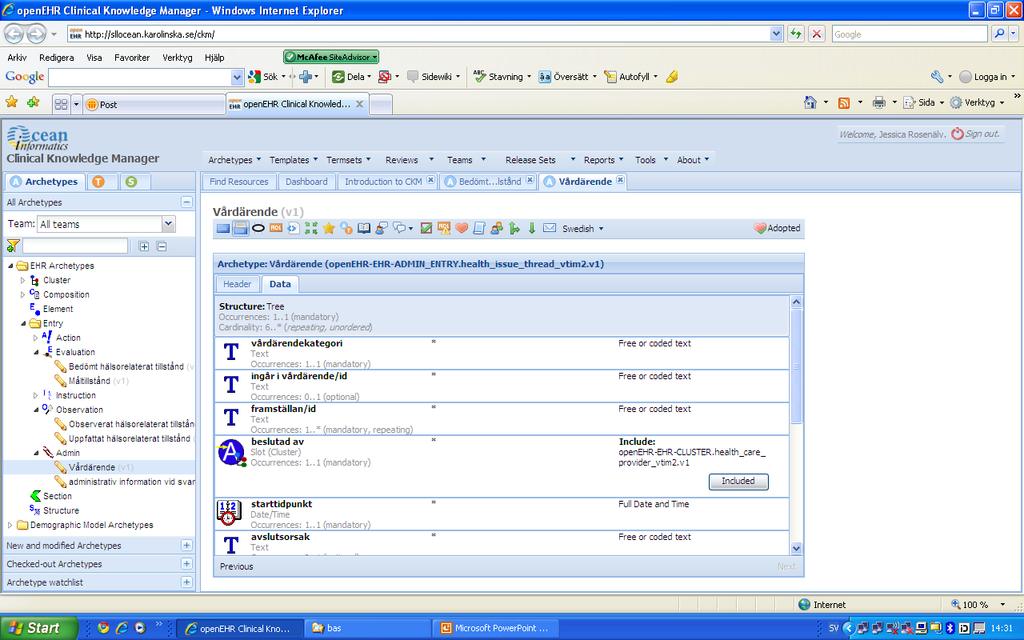This screenshot has width=1024, height=640.
Task: Close the Introduction to CKM tab
Action: pyautogui.click(x=430, y=180)
